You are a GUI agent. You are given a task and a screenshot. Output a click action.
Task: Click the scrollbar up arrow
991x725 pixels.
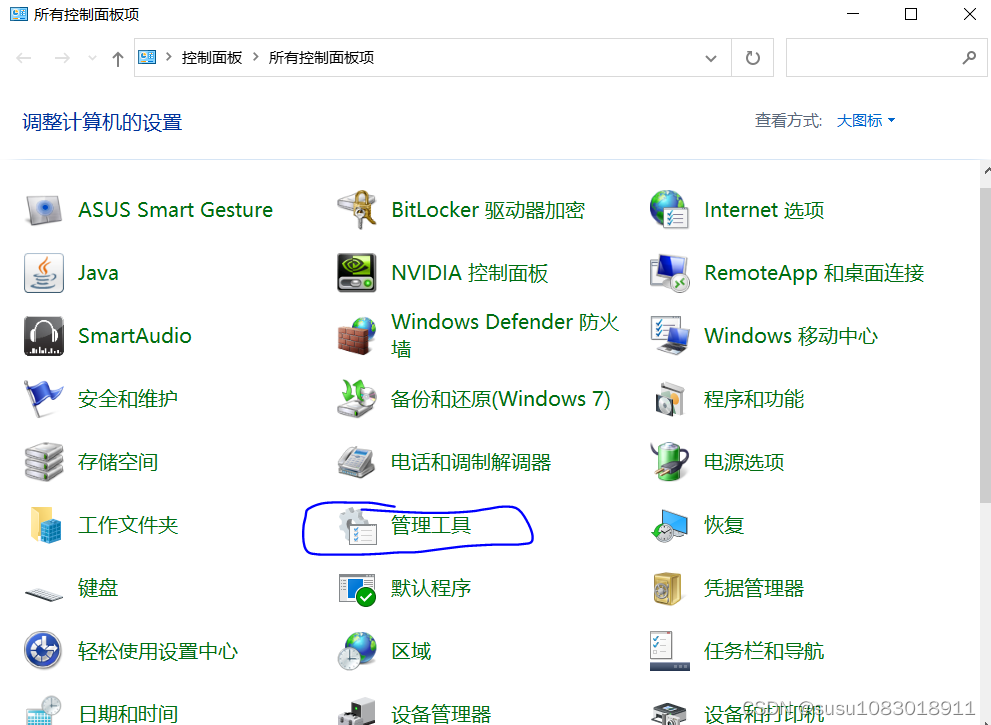tap(987, 171)
